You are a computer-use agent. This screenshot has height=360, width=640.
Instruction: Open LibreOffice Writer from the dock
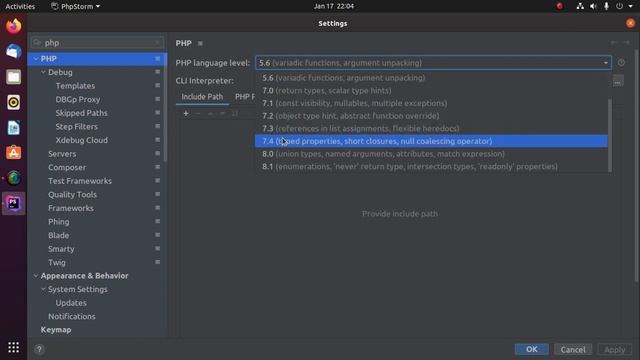[13, 128]
